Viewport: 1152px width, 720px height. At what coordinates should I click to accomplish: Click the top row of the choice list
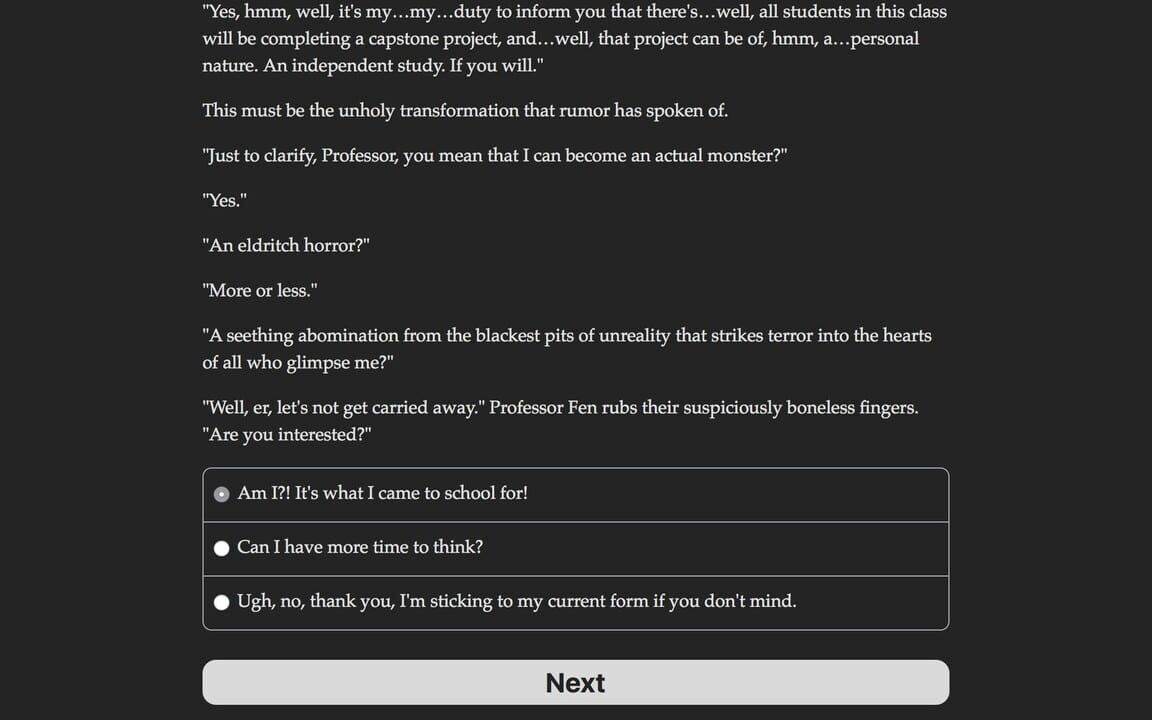tap(575, 493)
